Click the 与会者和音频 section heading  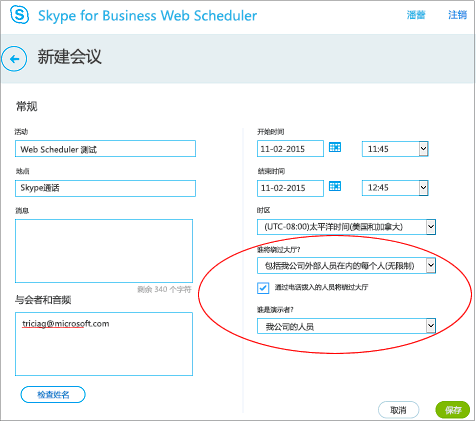point(43,300)
